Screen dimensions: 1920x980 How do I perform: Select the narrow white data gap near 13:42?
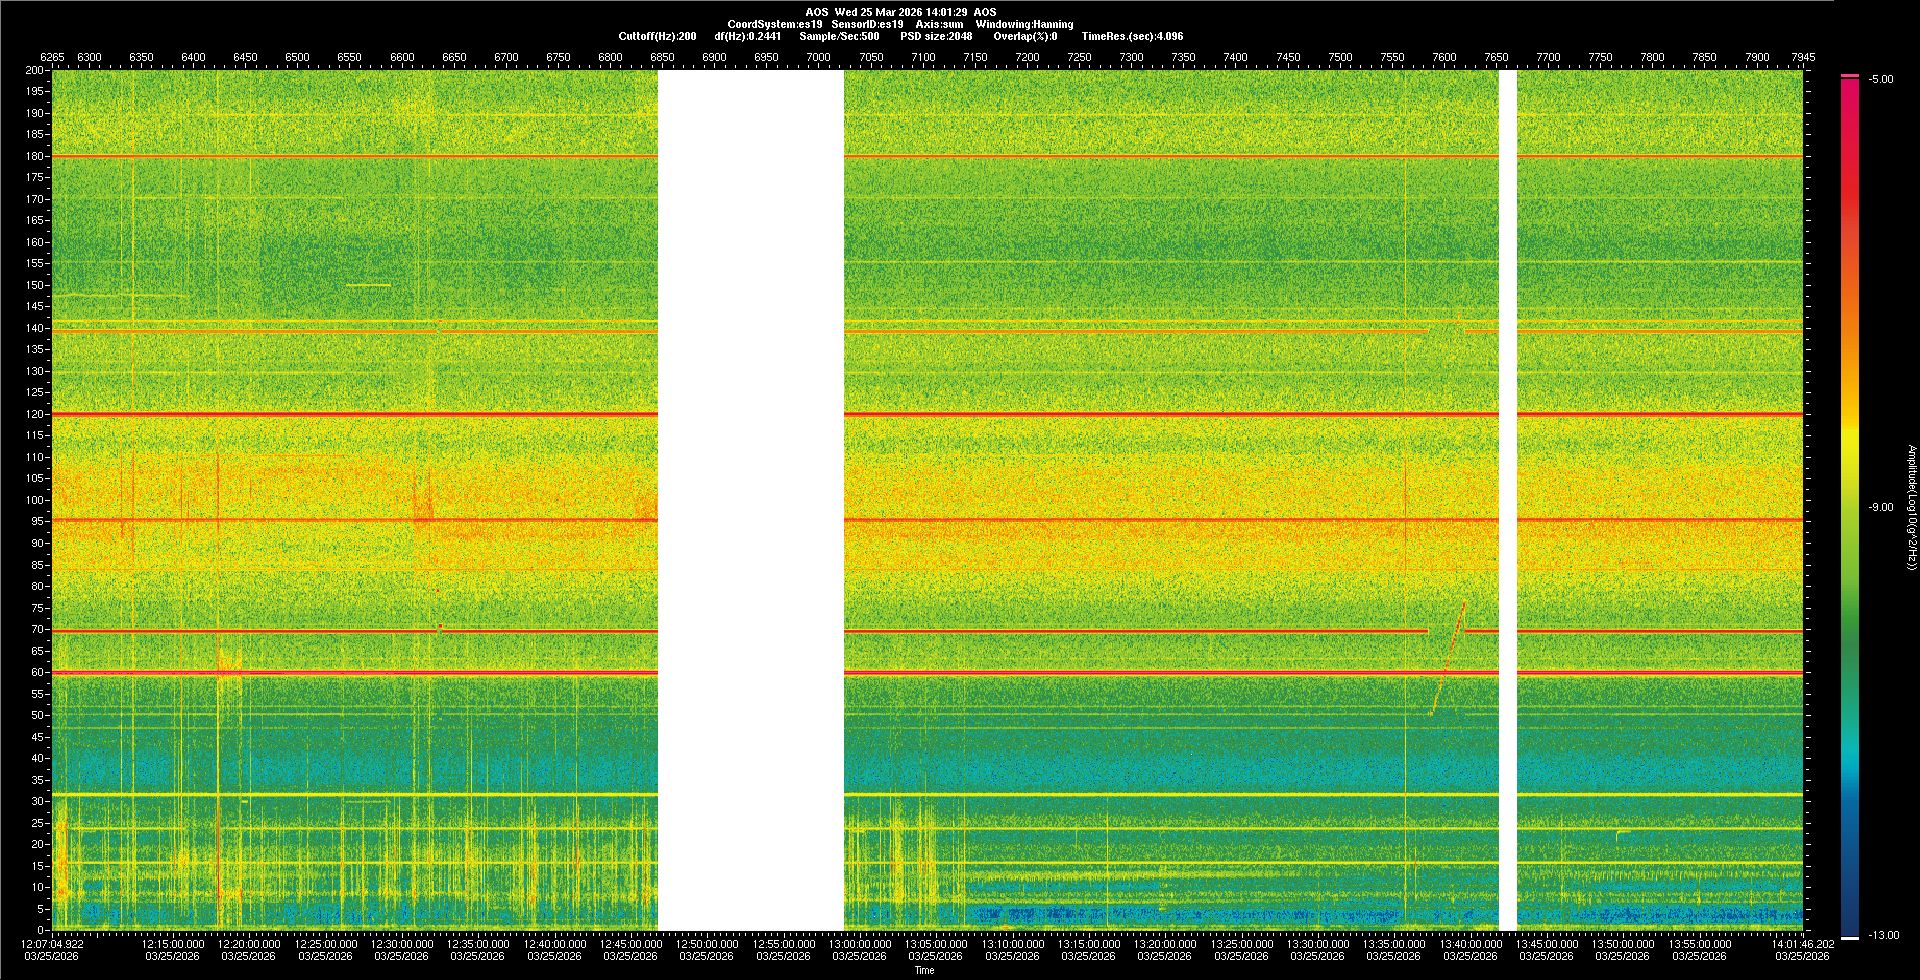coord(1507,500)
